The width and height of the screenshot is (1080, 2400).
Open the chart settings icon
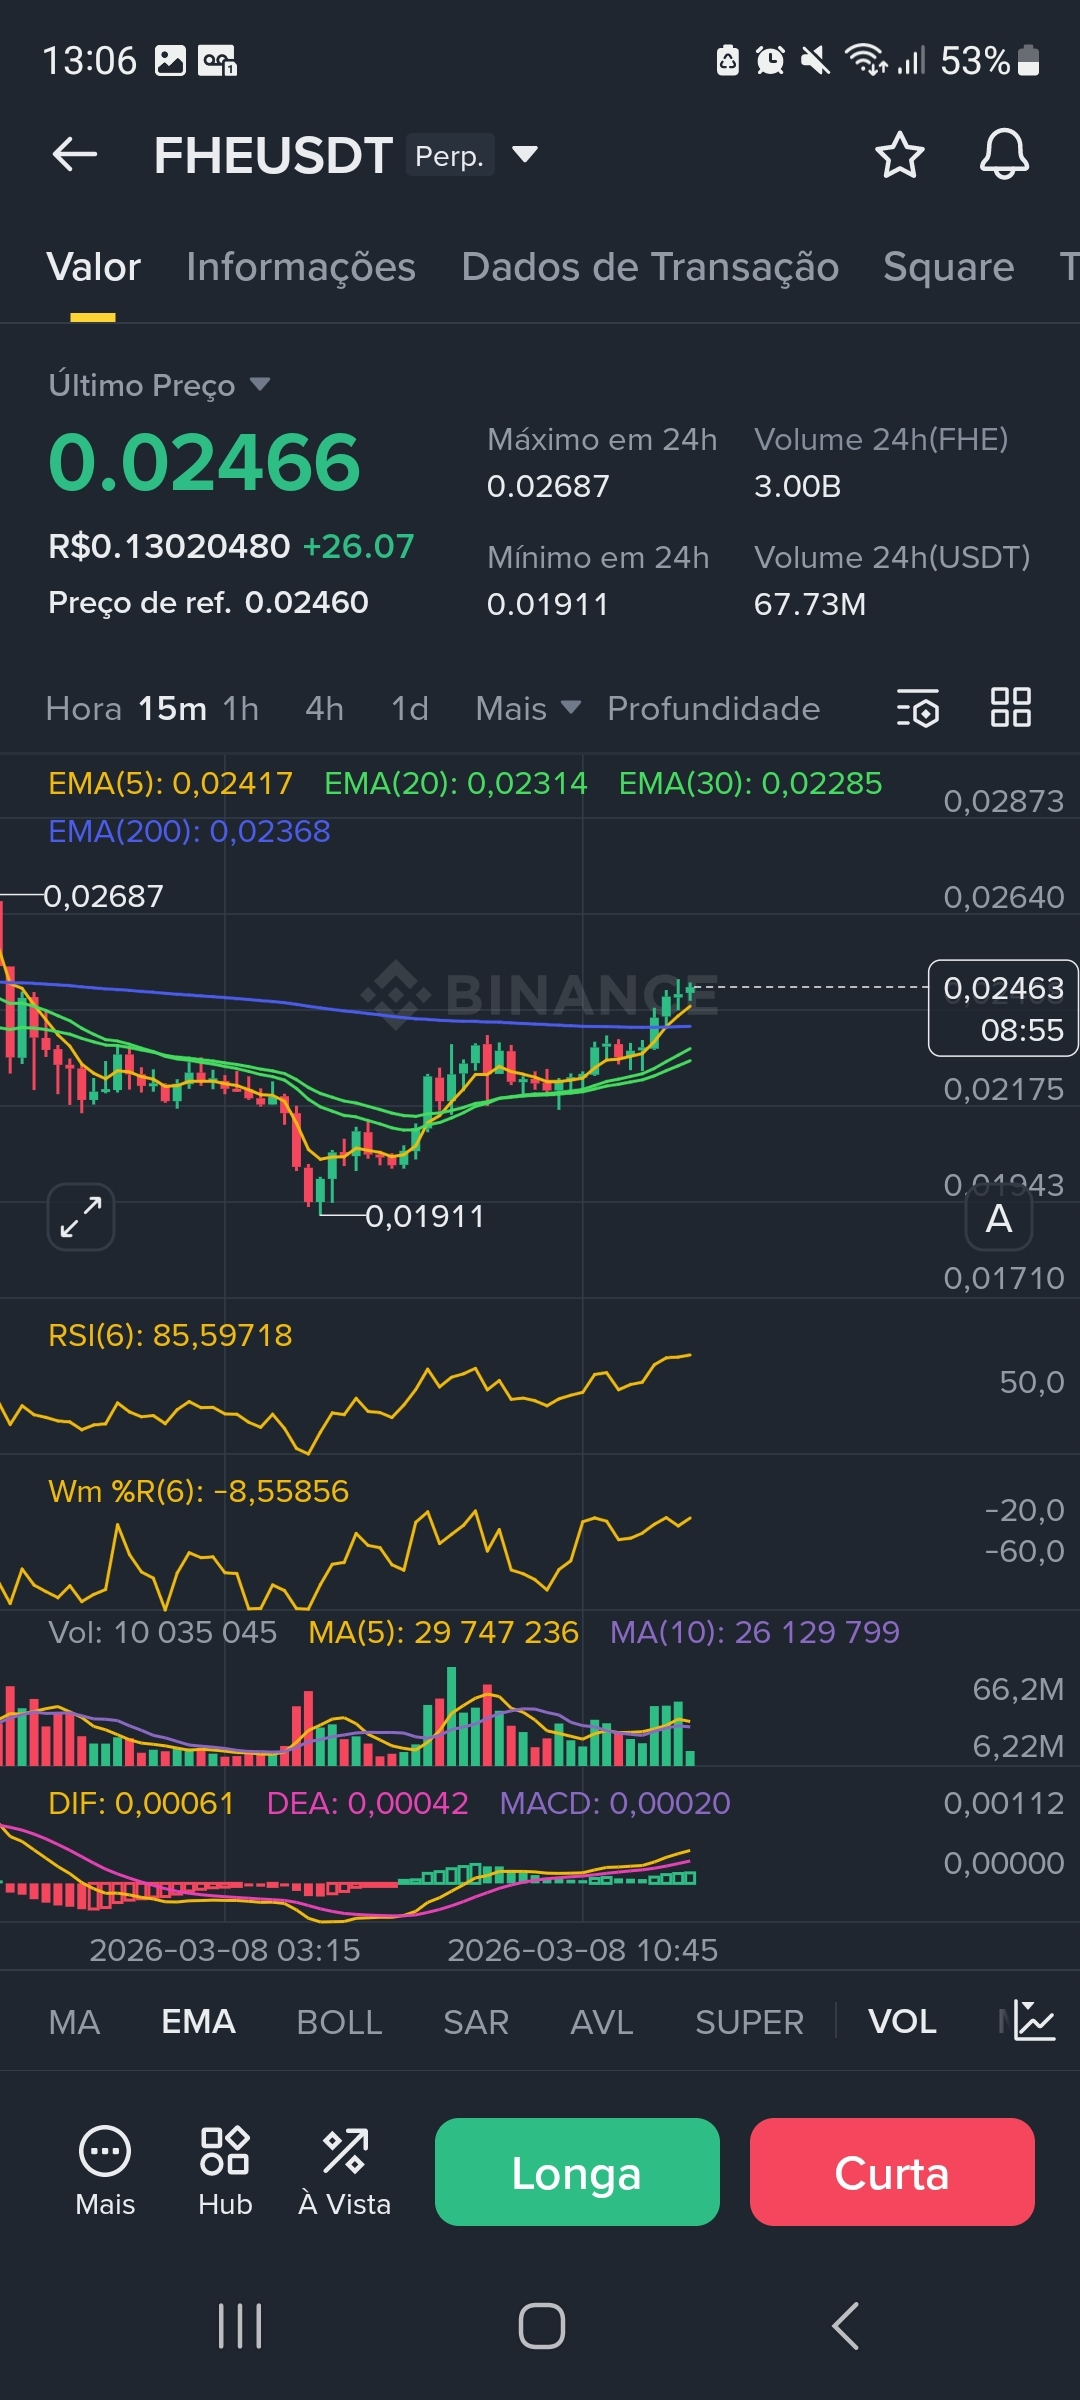click(x=918, y=708)
